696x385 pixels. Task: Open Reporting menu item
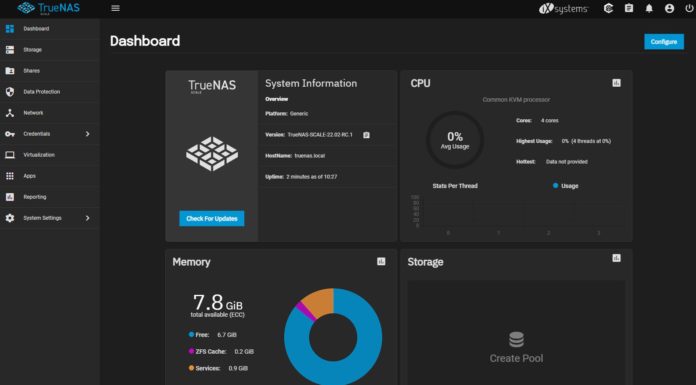tap(49, 197)
